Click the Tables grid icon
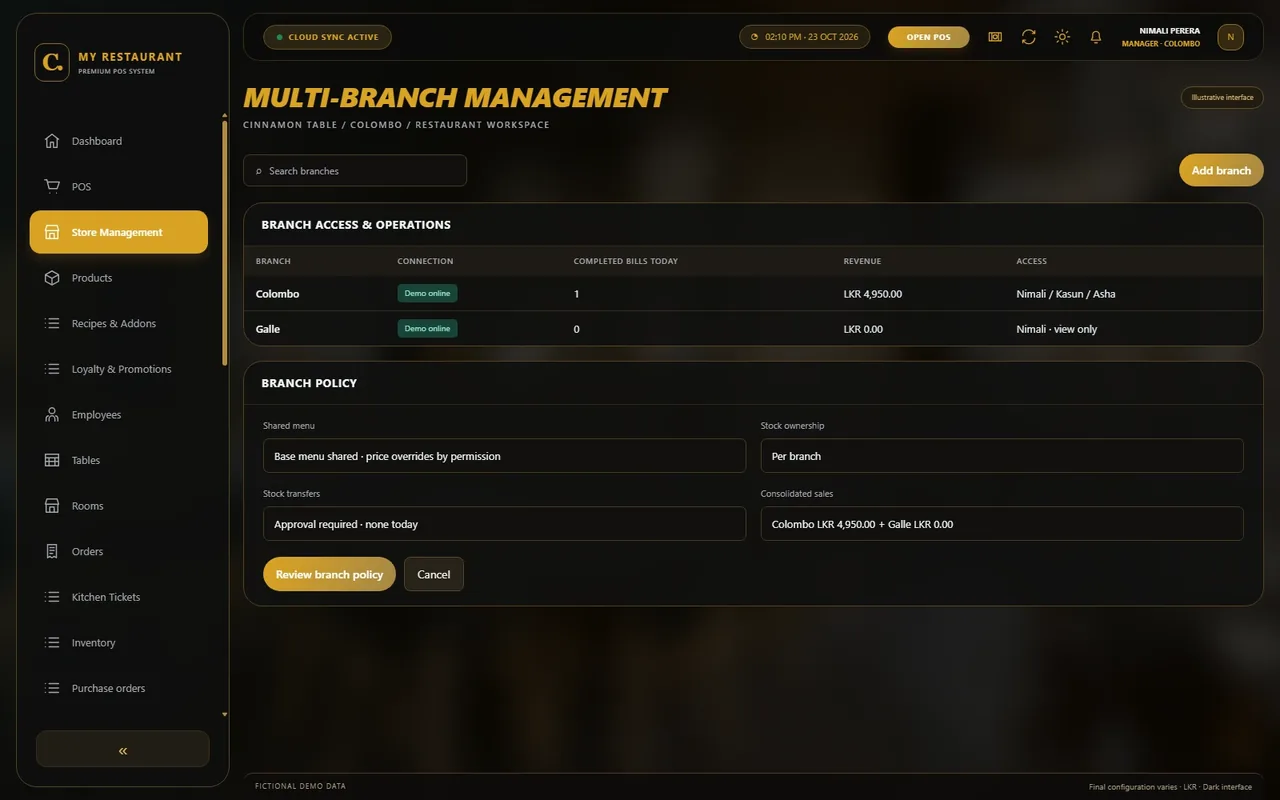This screenshot has height=800, width=1280. point(52,460)
